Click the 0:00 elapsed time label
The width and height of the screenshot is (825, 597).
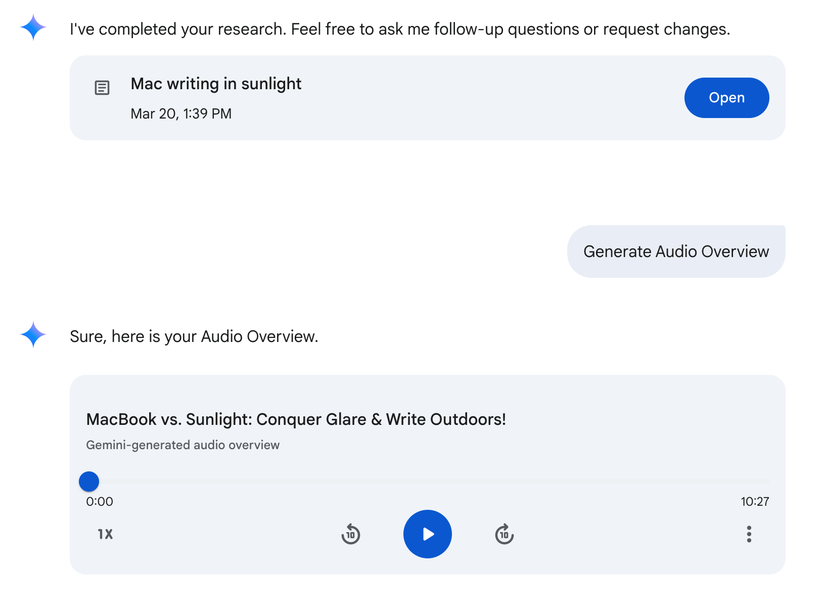[x=99, y=501]
